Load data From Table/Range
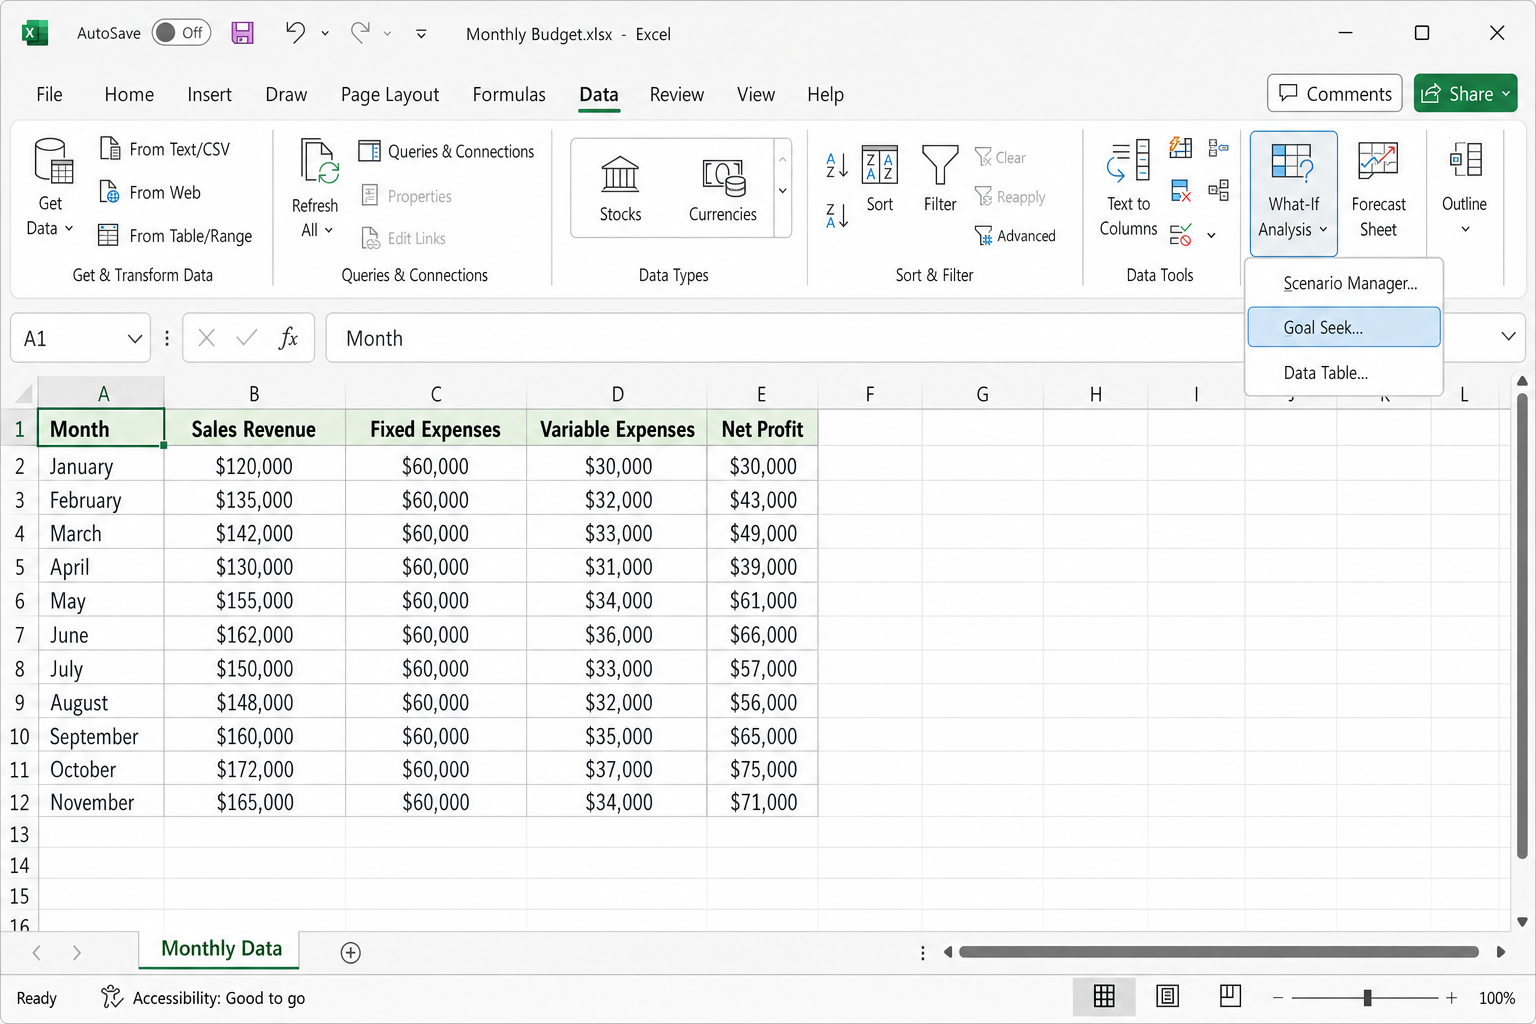The image size is (1536, 1024). tap(176, 236)
